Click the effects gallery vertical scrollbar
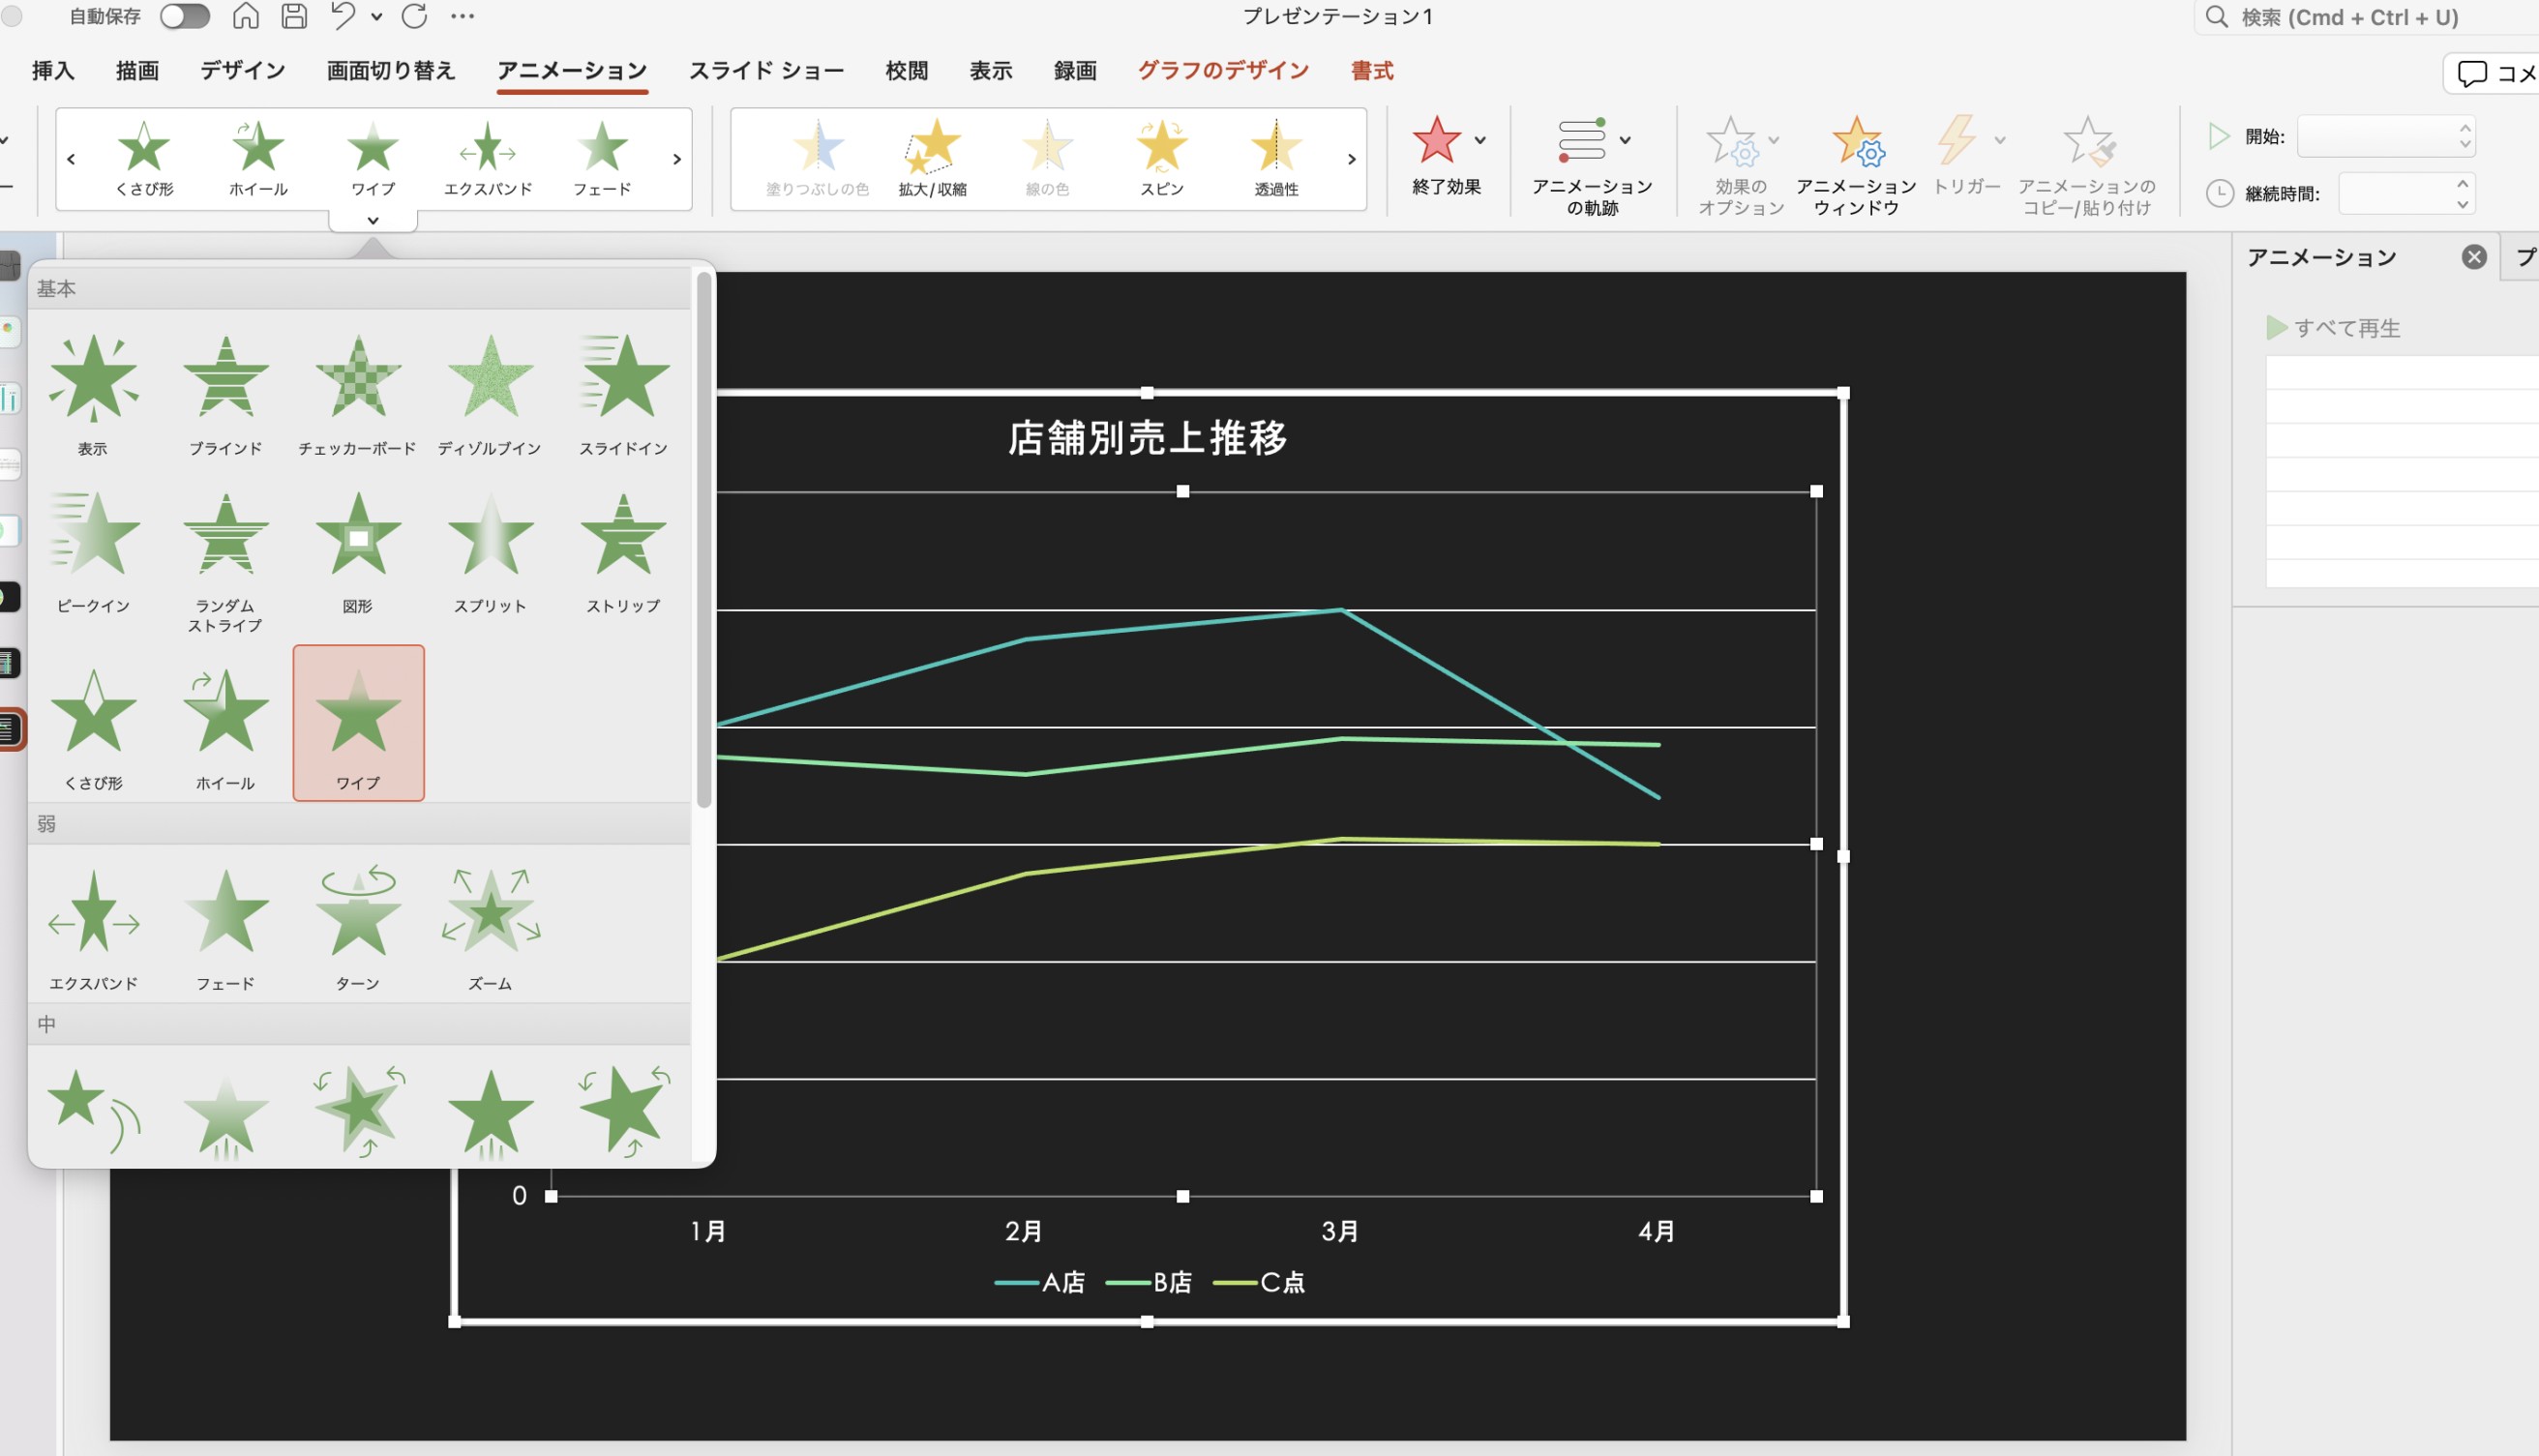The width and height of the screenshot is (2539, 1456). pos(704,540)
